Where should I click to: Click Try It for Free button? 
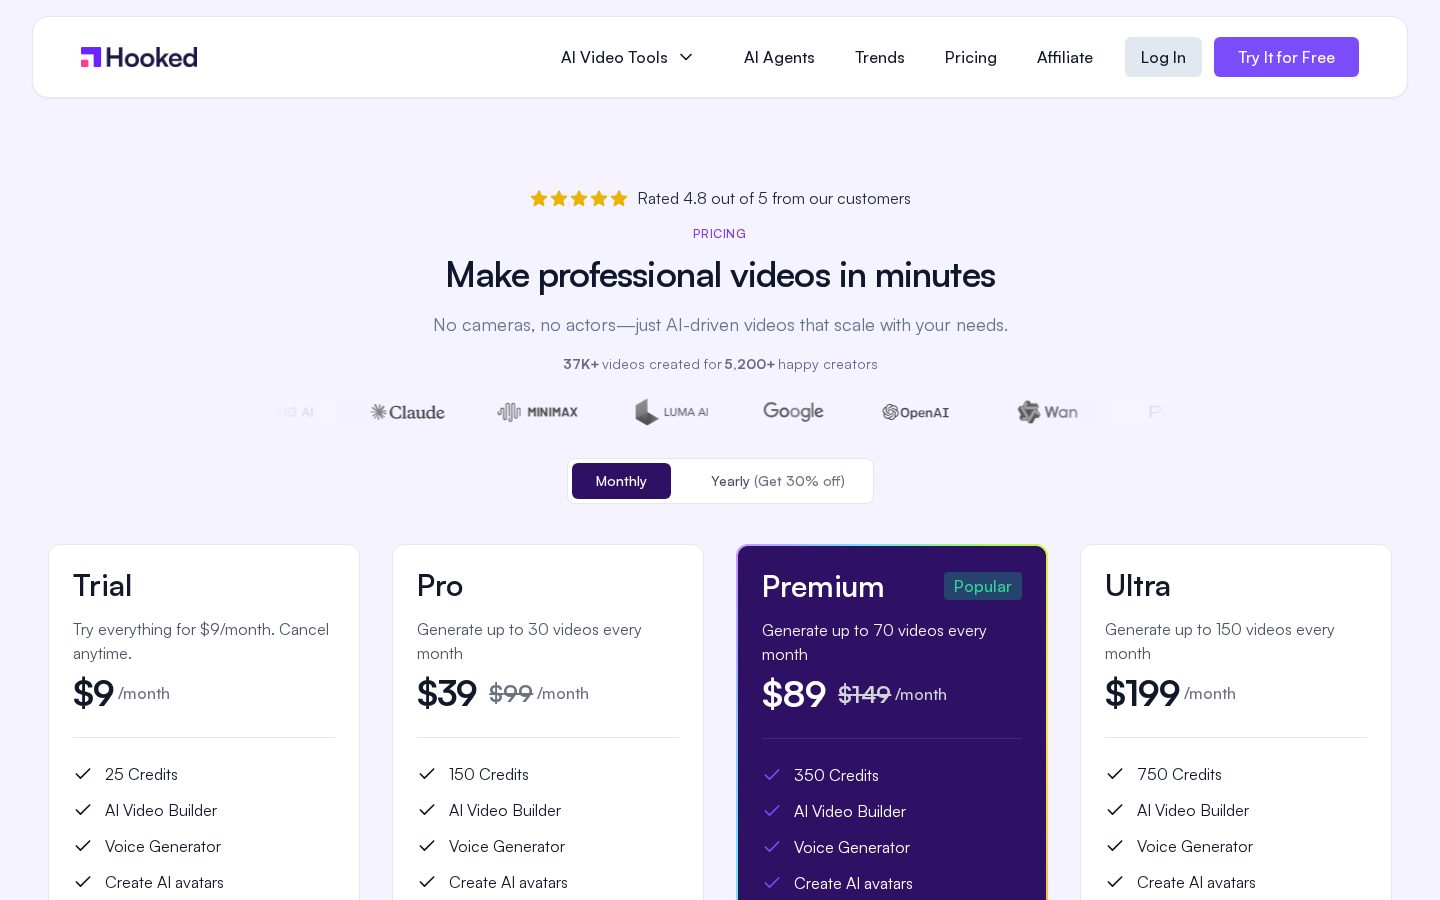click(1286, 57)
